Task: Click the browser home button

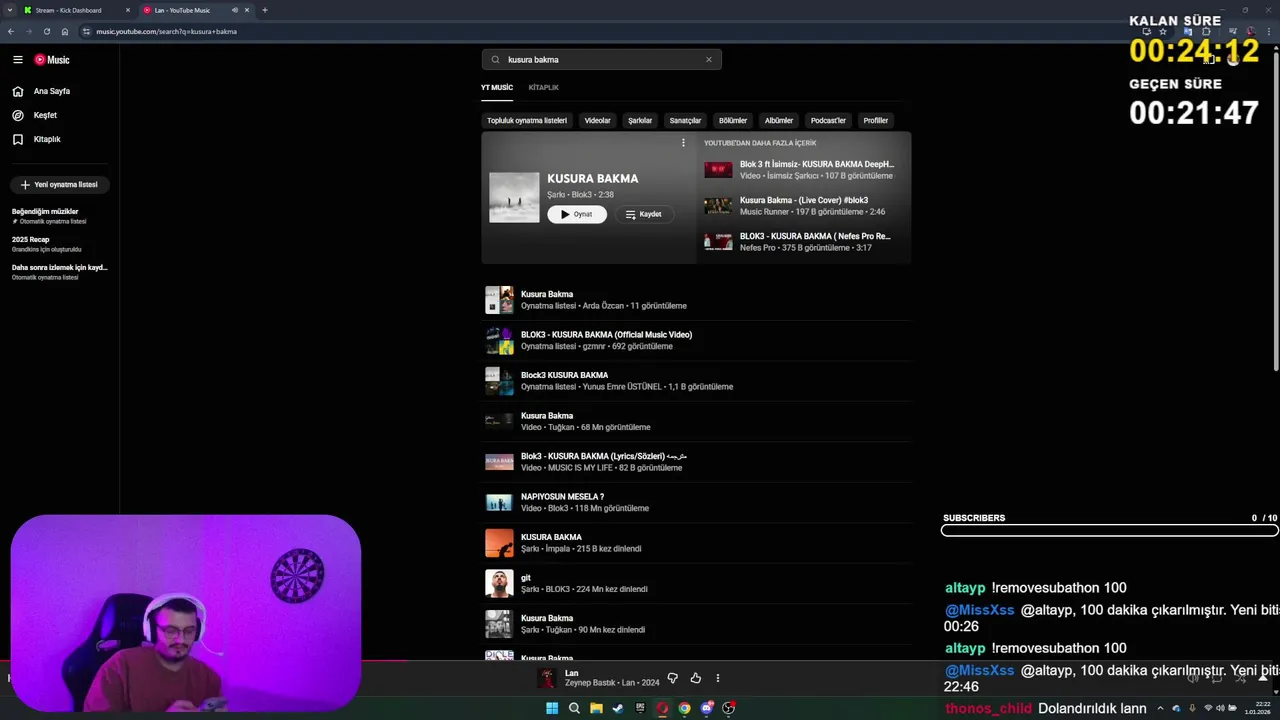Action: pyautogui.click(x=65, y=31)
